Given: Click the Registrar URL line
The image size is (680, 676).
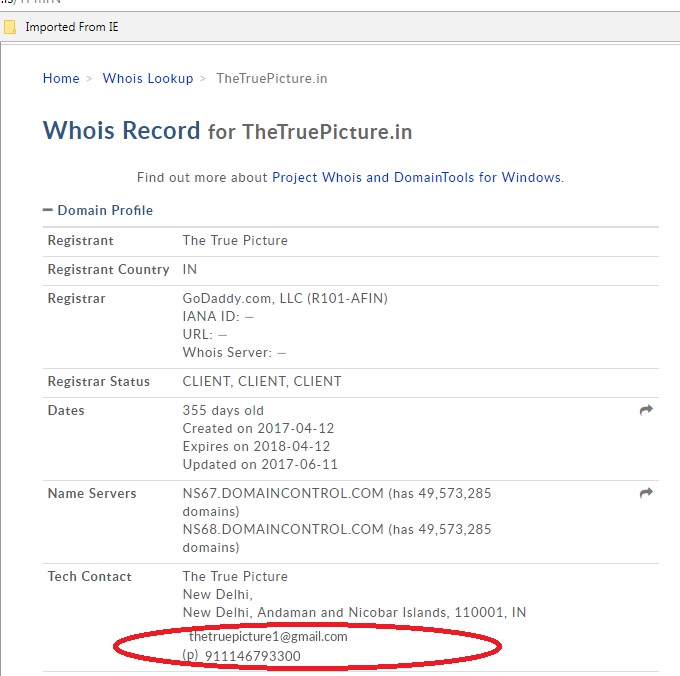Looking at the screenshot, I should pos(205,334).
